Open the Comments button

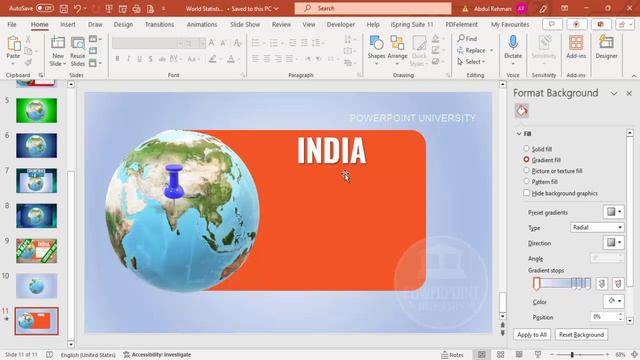click(552, 24)
